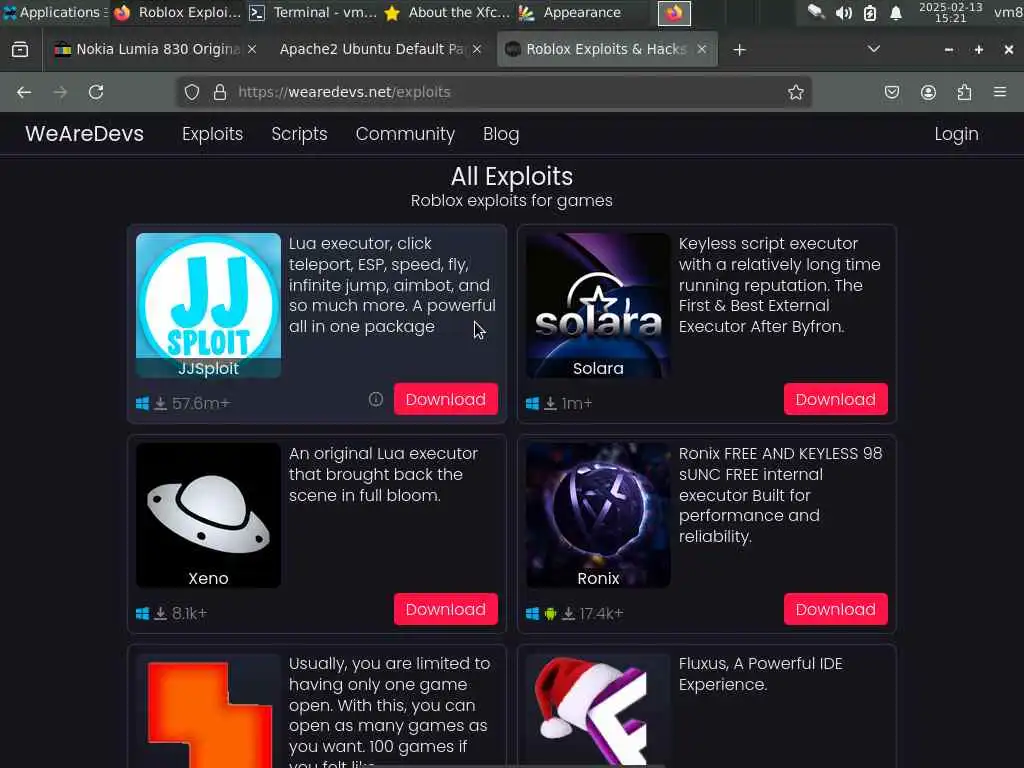Open a new browser tab
Viewport: 1024px width, 768px height.
coord(739,50)
